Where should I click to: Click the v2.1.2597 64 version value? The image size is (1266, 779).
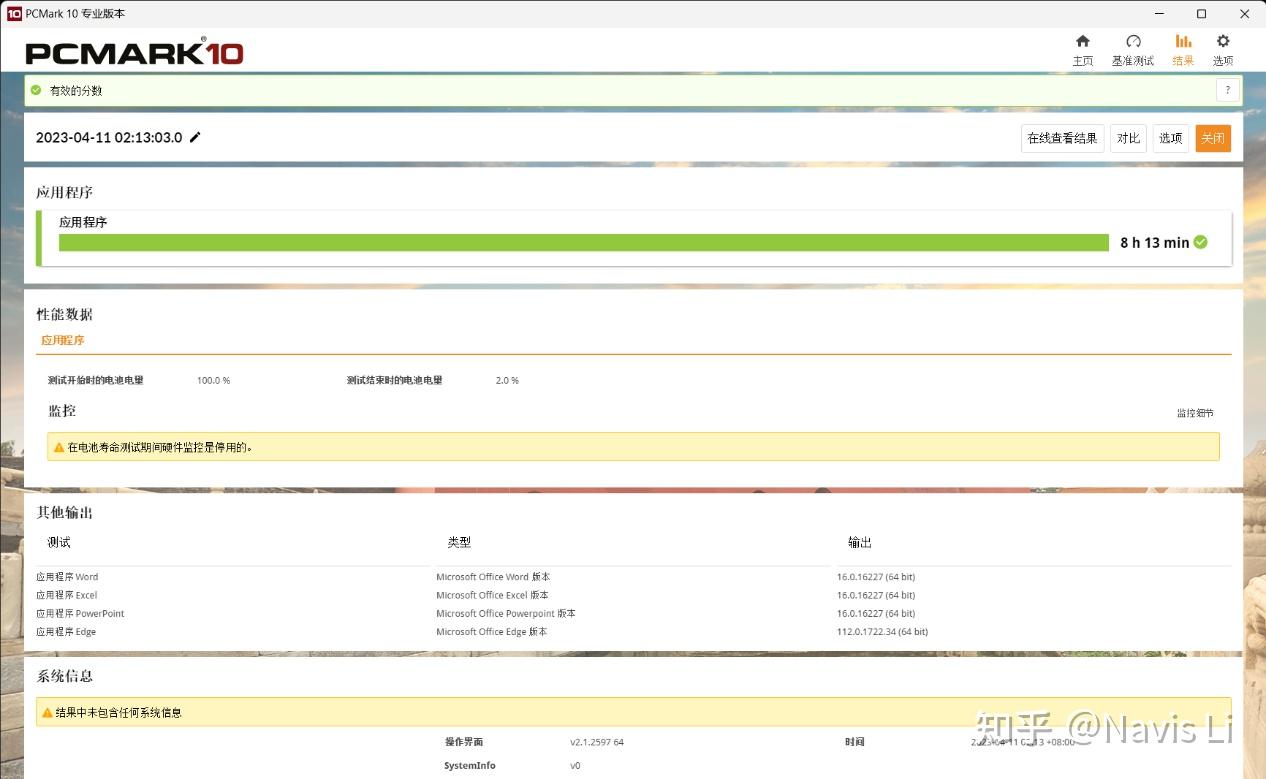point(597,742)
